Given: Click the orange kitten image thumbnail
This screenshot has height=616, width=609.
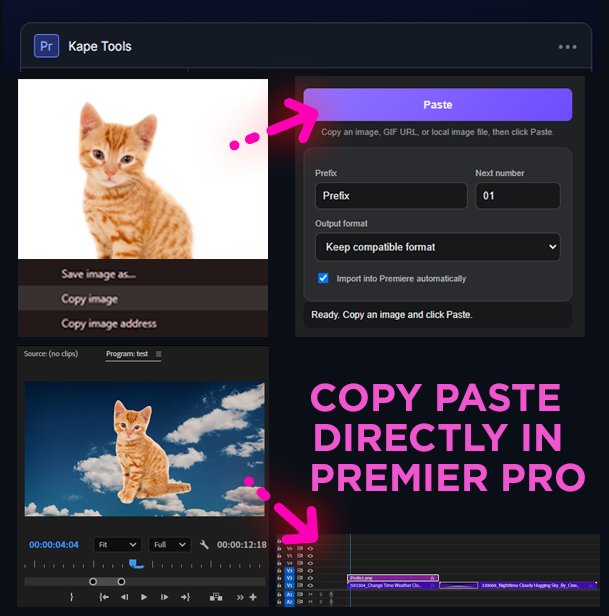Looking at the screenshot, I should (143, 169).
